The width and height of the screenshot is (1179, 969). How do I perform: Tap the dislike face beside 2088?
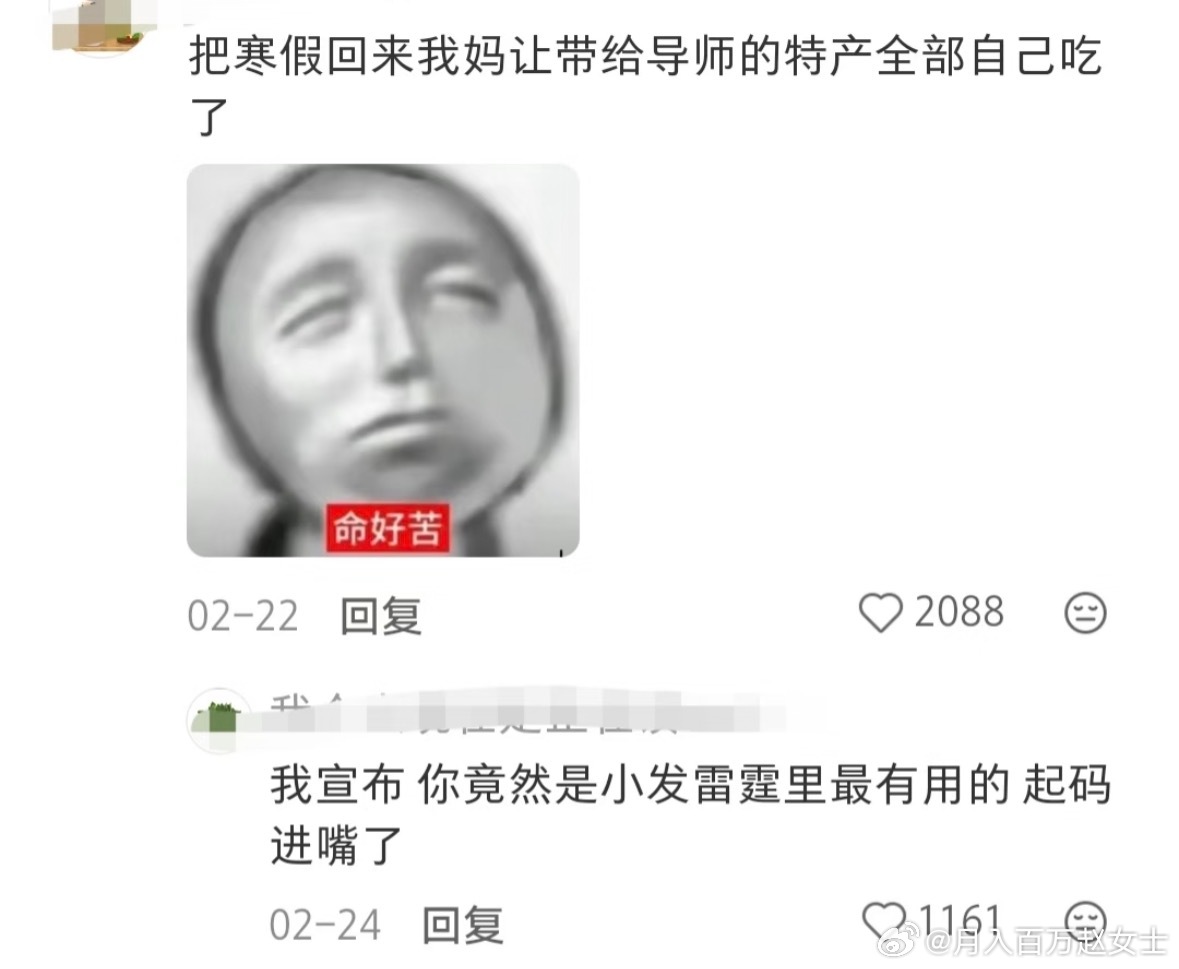[x=1086, y=613]
